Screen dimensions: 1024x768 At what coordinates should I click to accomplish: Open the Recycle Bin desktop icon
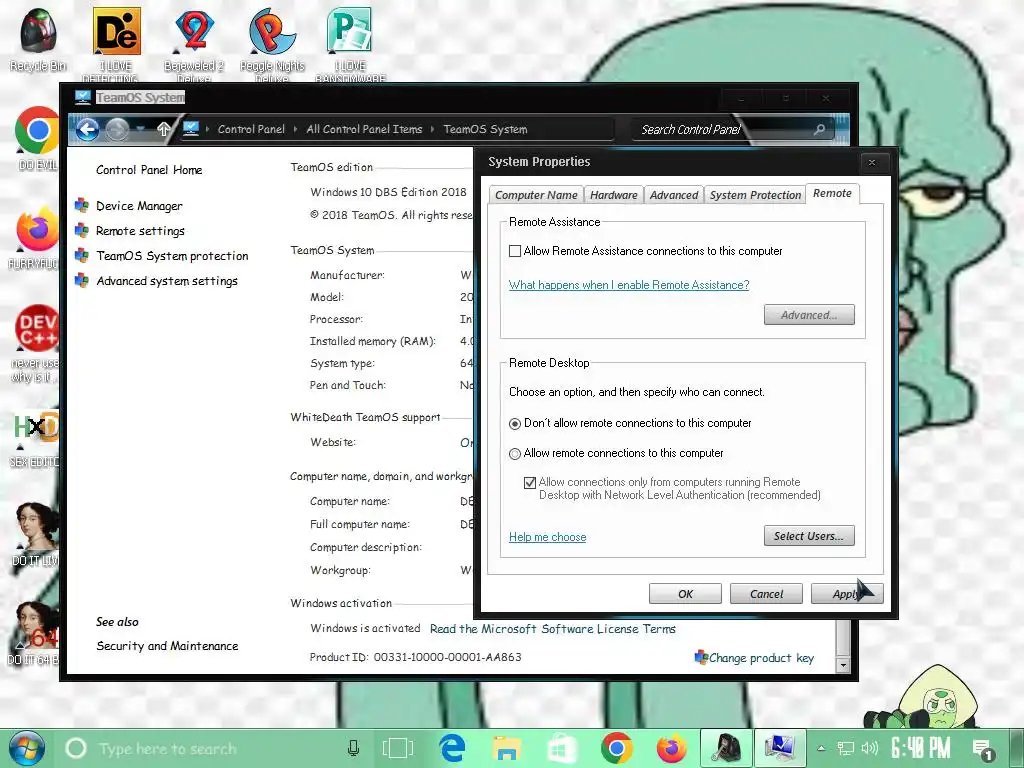click(x=38, y=39)
